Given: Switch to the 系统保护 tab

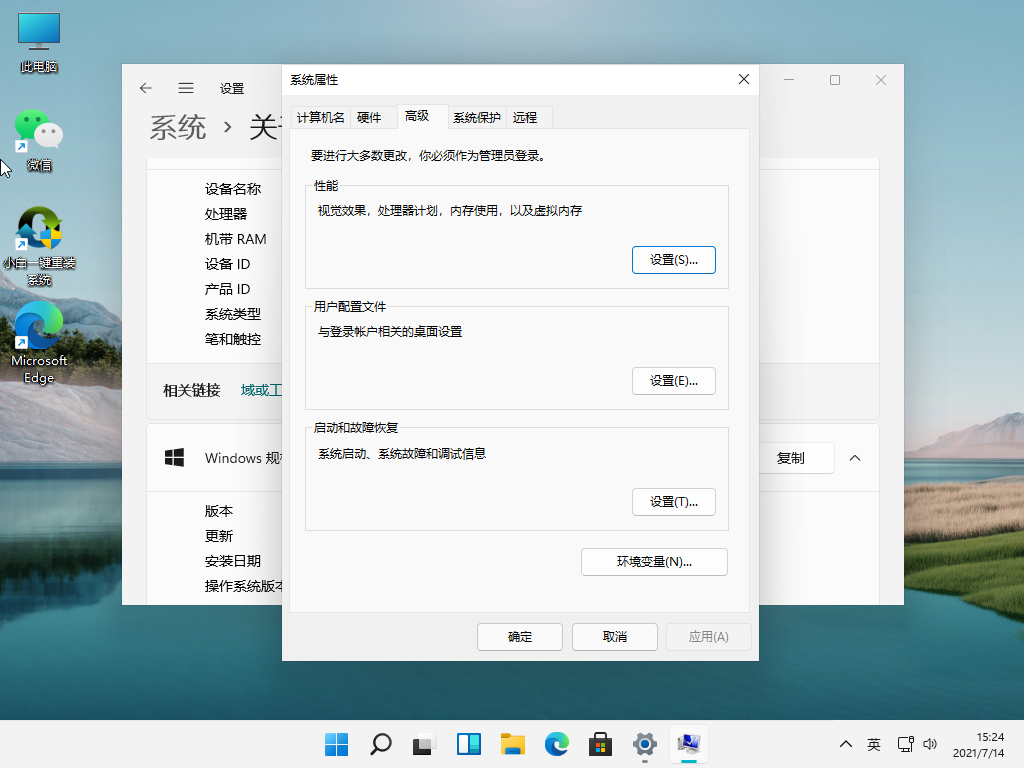Looking at the screenshot, I should (477, 117).
